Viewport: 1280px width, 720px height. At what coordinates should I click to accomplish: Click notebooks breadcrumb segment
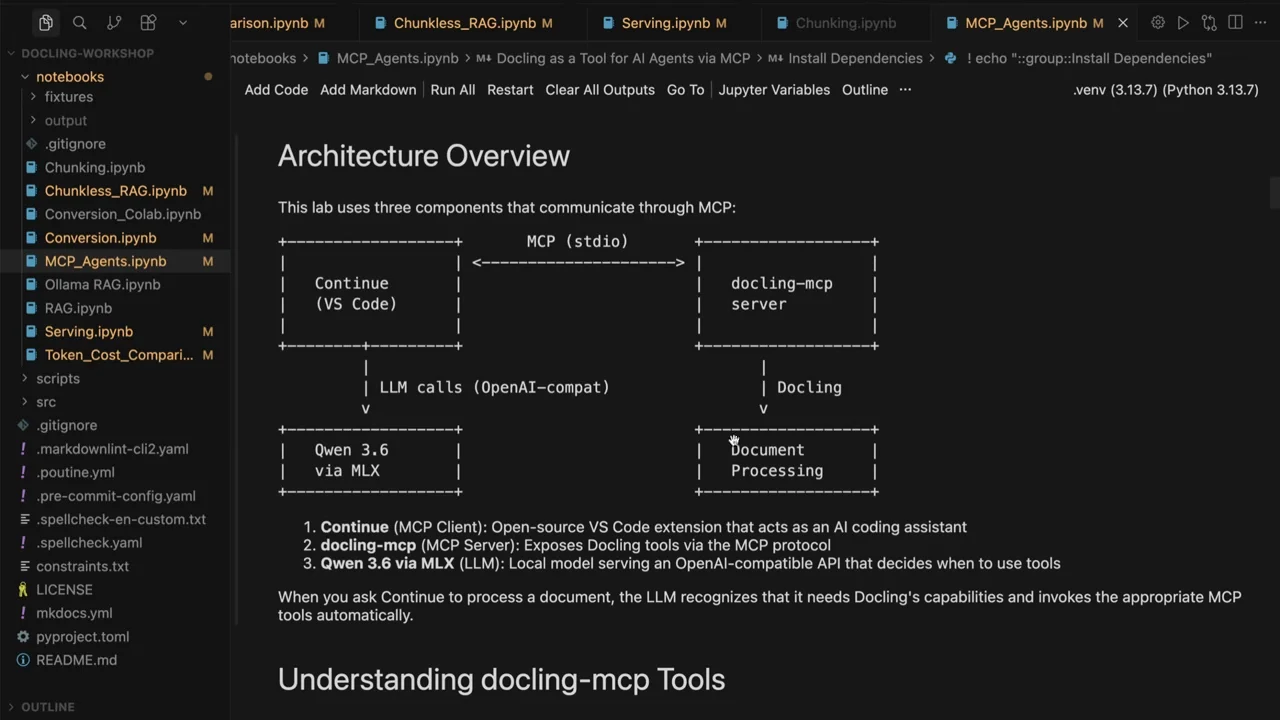coord(263,58)
